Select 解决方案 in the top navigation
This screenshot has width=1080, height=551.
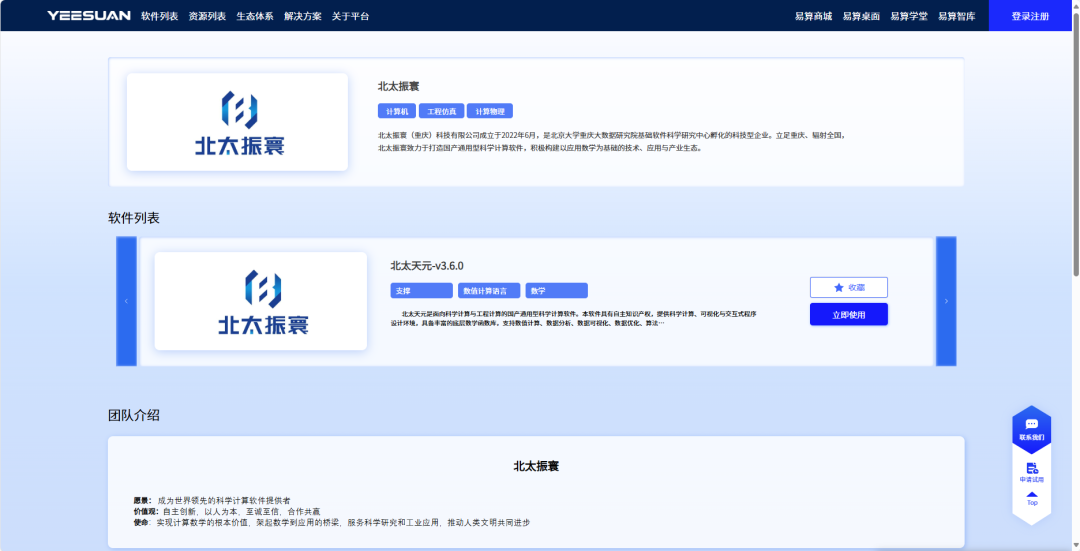pos(302,16)
